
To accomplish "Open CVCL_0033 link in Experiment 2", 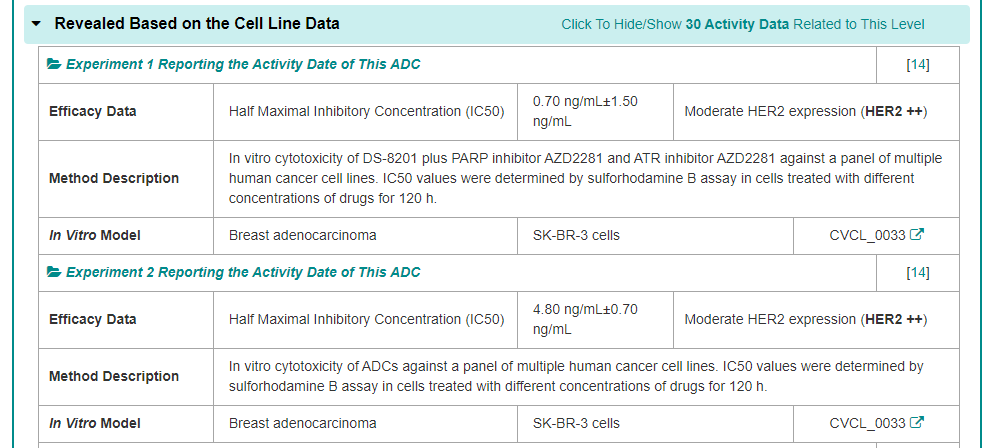I will tap(867, 424).
